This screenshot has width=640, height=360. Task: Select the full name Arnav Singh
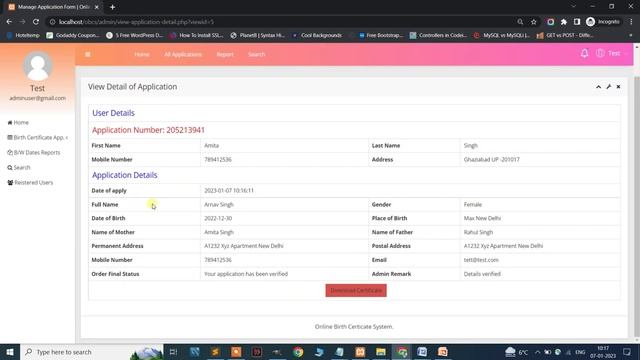219,204
